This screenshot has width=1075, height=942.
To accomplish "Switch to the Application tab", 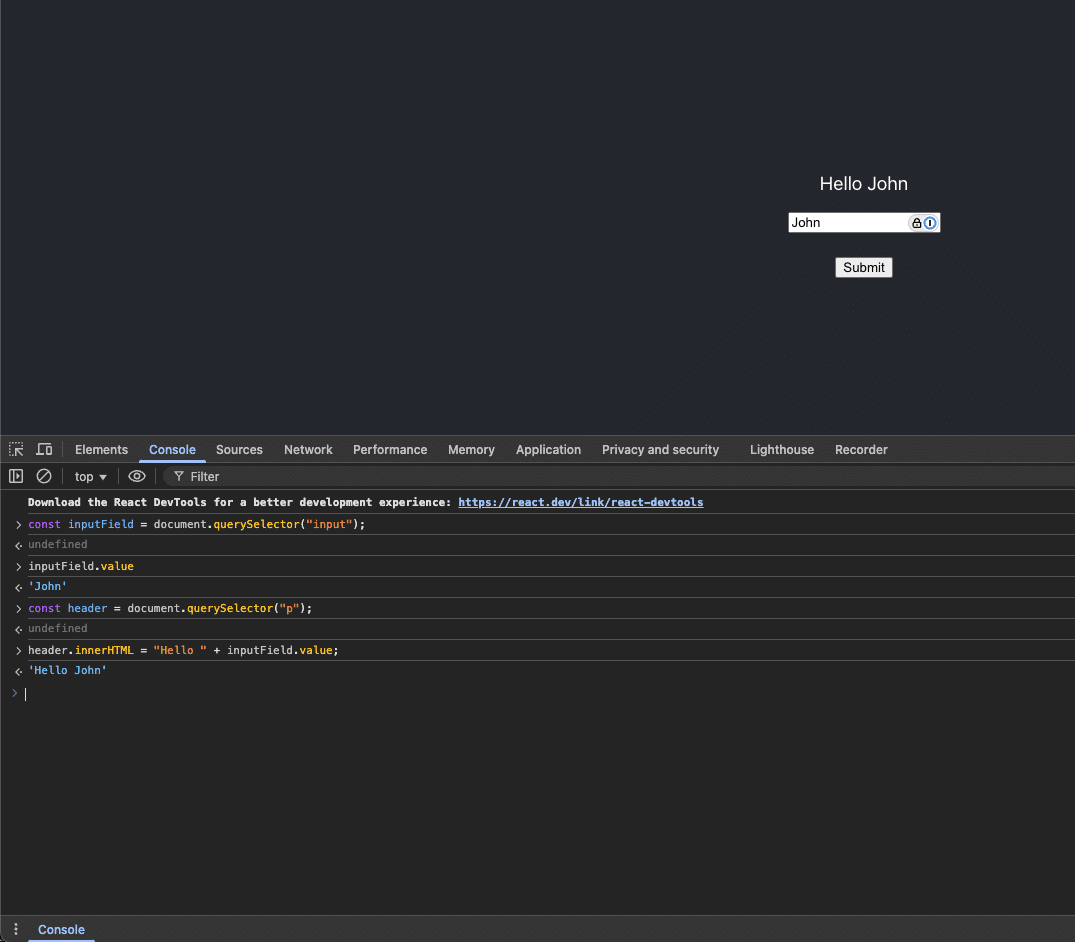I will click(x=548, y=449).
